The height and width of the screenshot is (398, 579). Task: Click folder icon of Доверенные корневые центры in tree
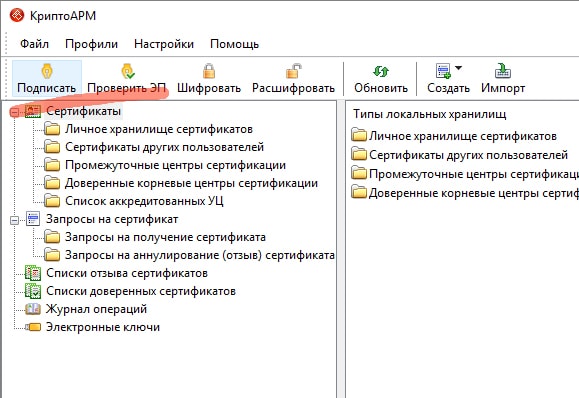coord(52,183)
